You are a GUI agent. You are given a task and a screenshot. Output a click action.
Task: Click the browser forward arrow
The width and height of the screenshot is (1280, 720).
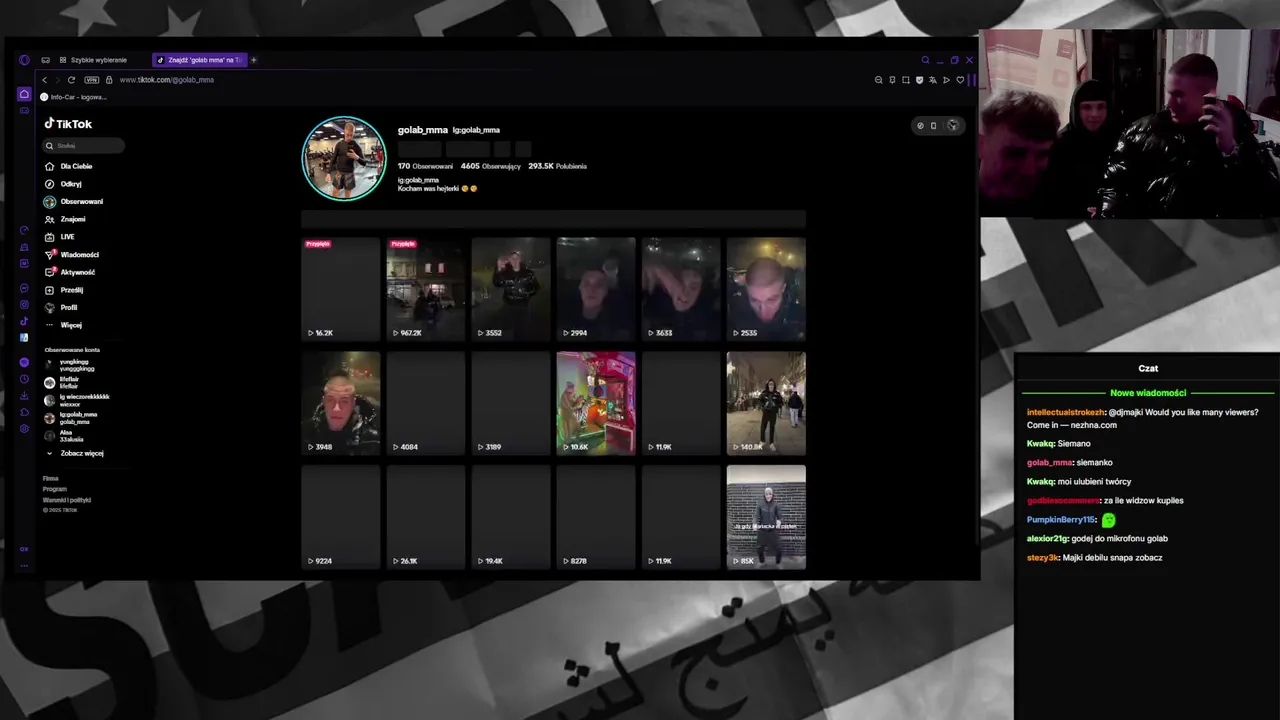pos(57,80)
